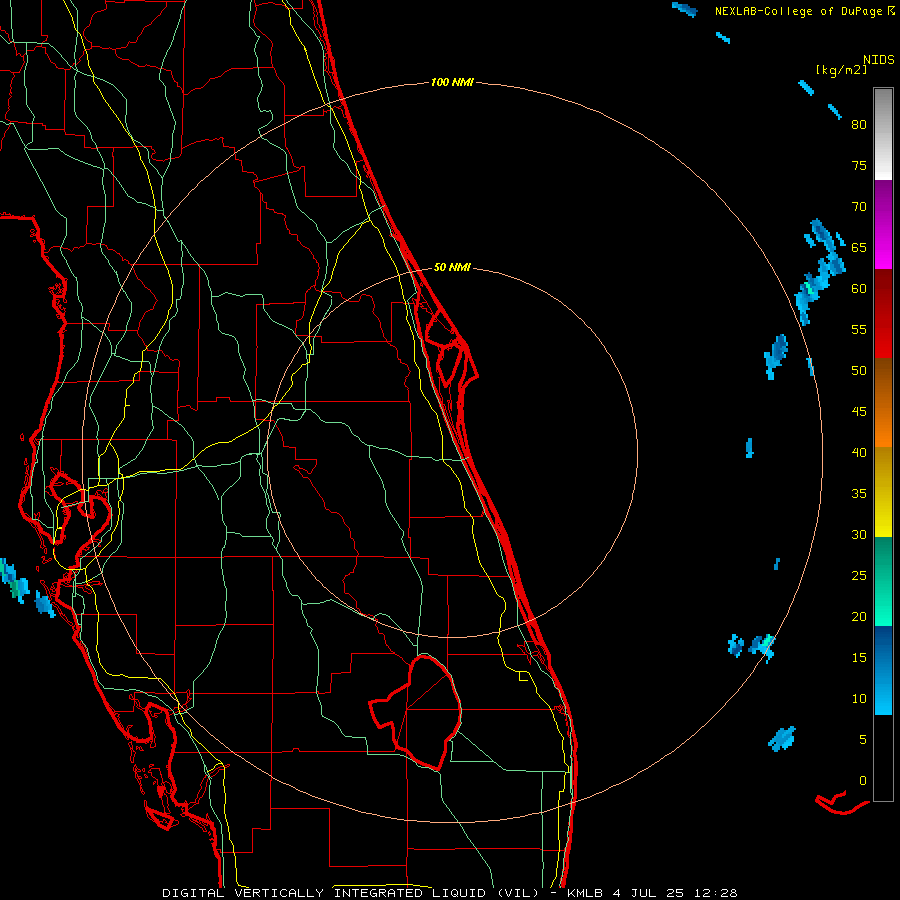This screenshot has width=900, height=900.
Task: Click the 50 NMI range ring label
Action: (452, 267)
